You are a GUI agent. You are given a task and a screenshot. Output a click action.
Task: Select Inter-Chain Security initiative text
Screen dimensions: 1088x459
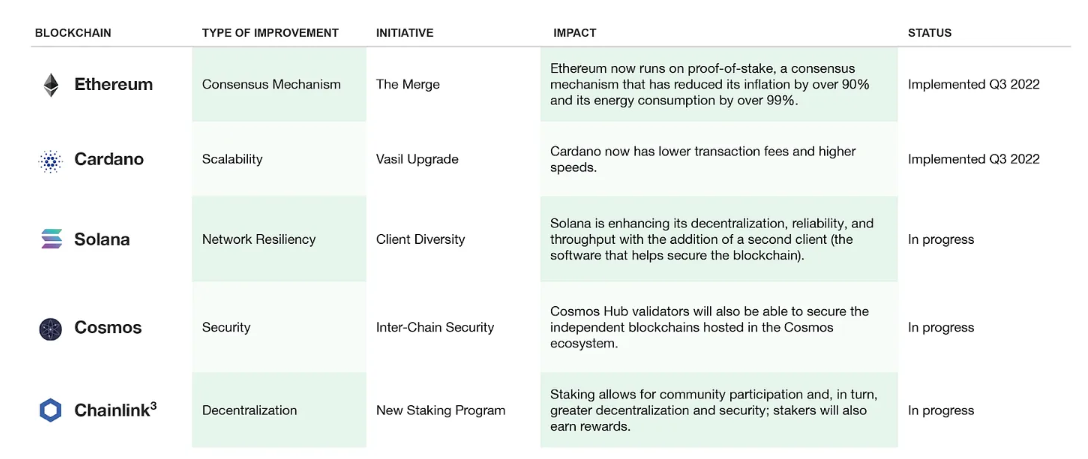tap(435, 328)
